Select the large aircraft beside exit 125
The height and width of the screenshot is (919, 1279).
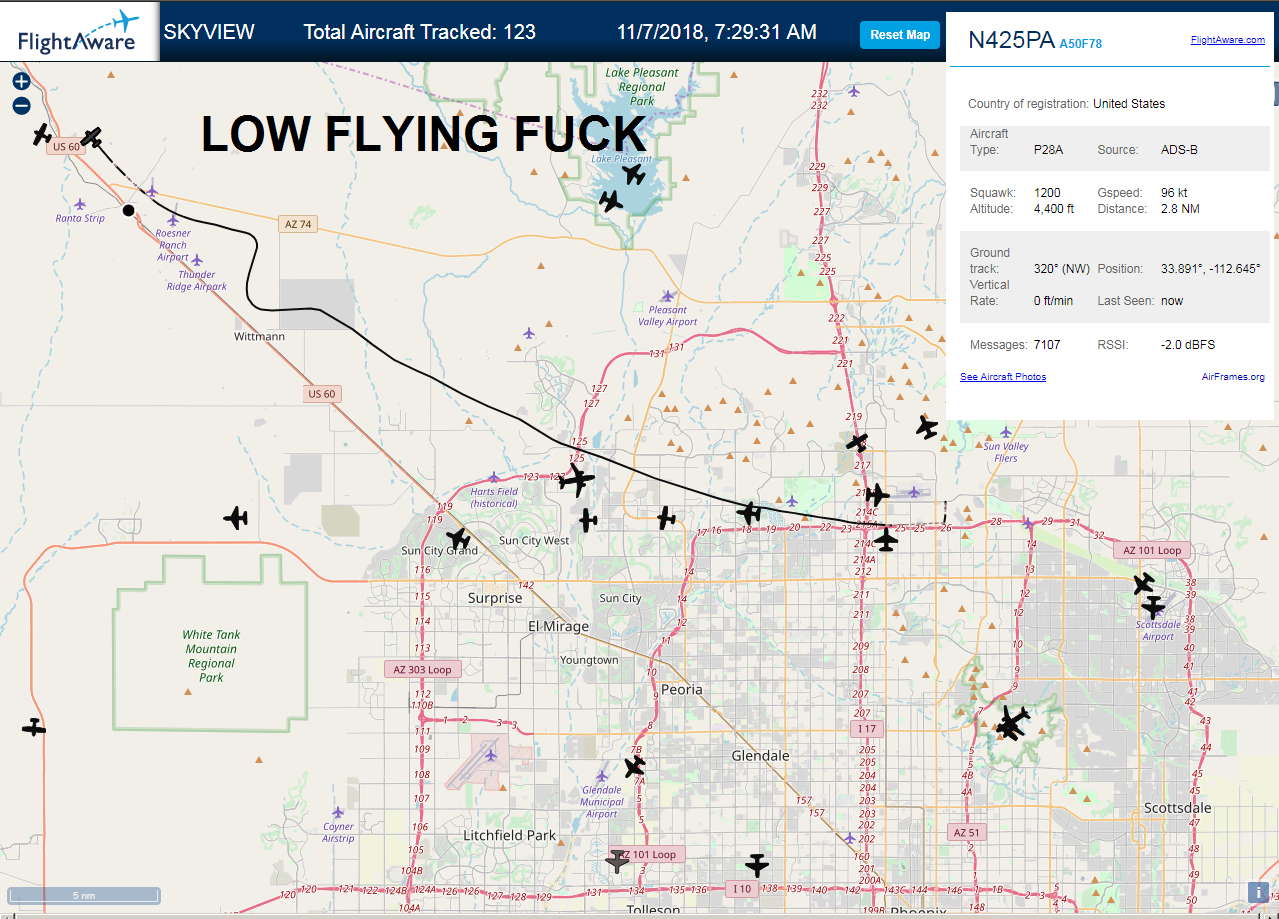576,481
